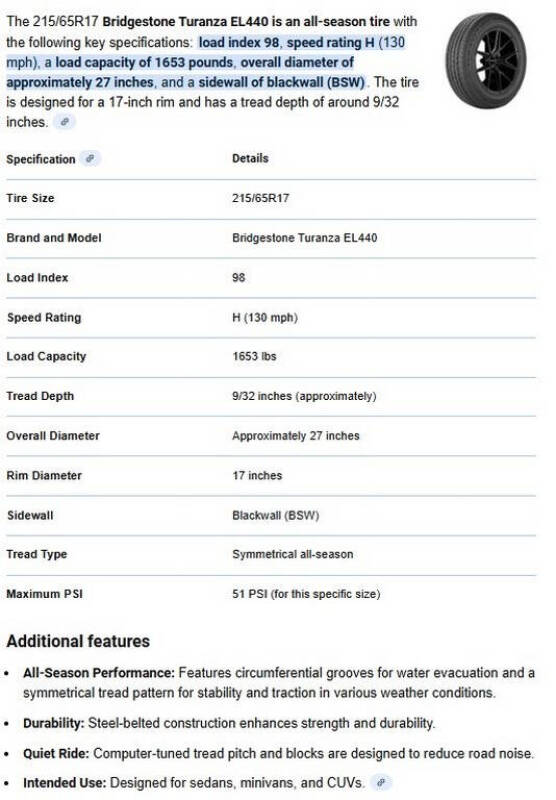Select the 'Quiet Ride:' bullet label
Viewport: 556px width, 800px height.
pyautogui.click(x=56, y=753)
